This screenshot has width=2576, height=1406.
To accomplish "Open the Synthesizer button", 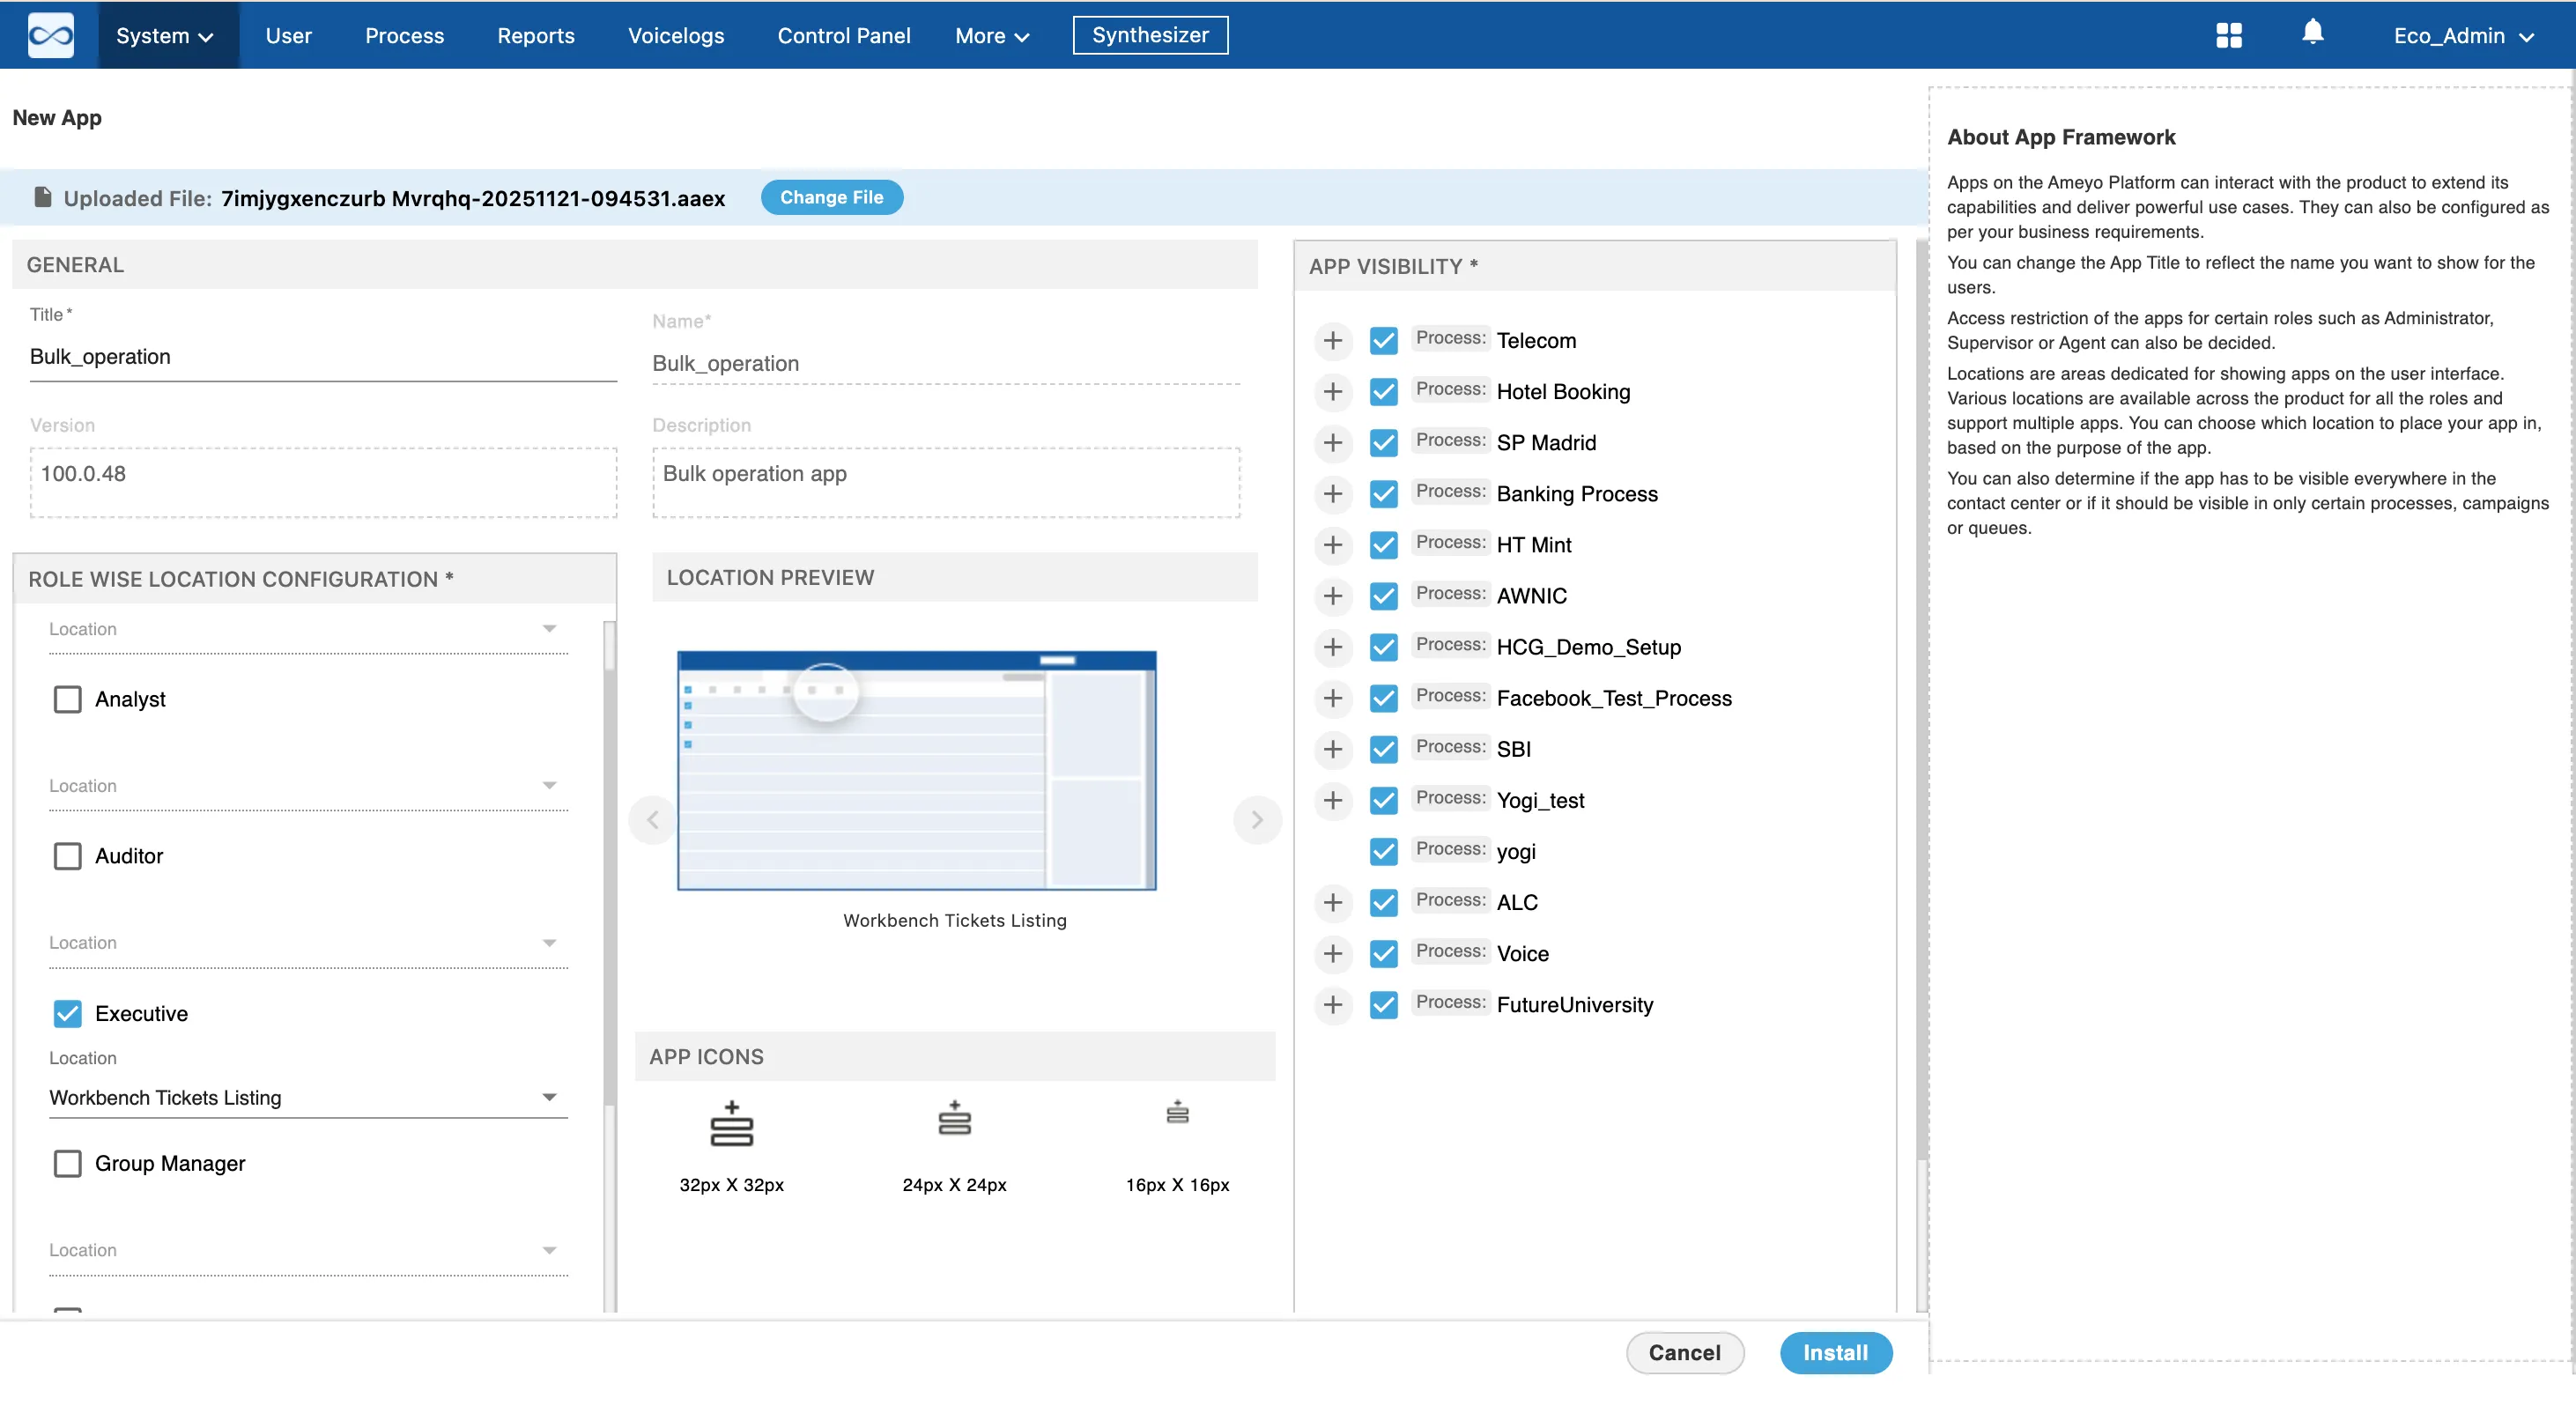I will coord(1150,35).
